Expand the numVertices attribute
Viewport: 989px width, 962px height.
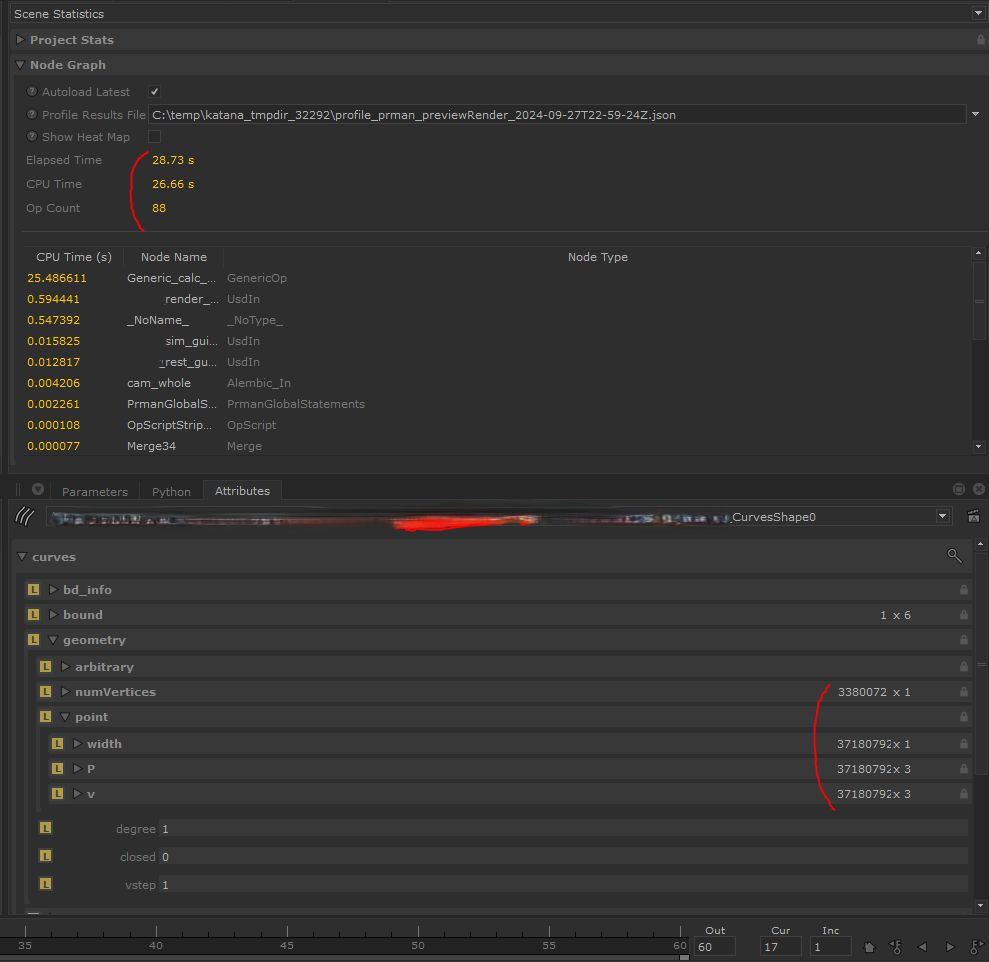[x=66, y=692]
